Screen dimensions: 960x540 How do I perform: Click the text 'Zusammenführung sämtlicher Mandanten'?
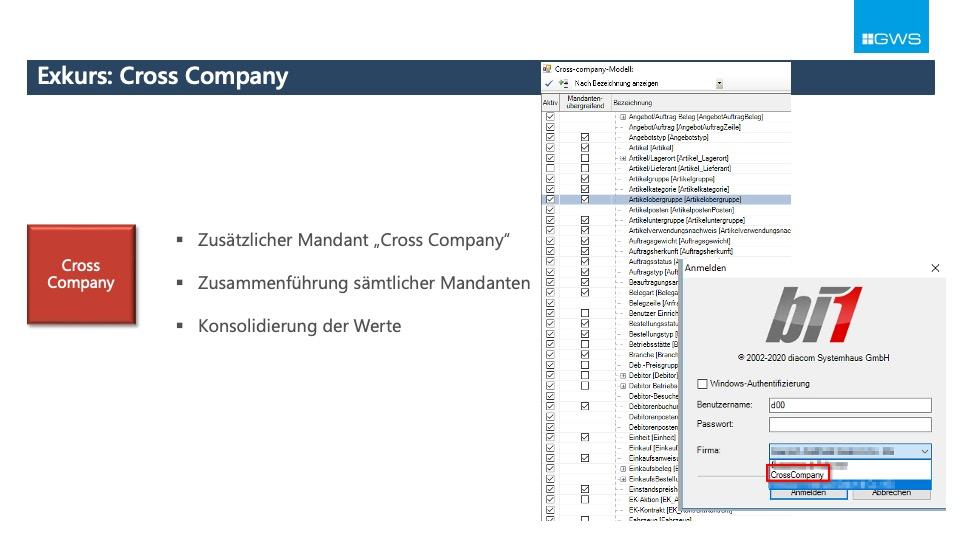tap(364, 283)
